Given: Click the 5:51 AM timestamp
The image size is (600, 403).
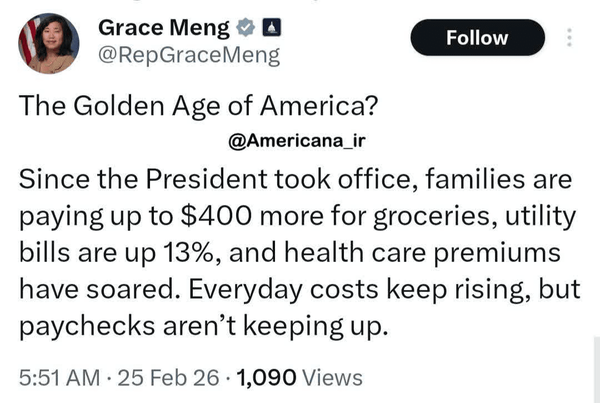Looking at the screenshot, I should [x=56, y=377].
